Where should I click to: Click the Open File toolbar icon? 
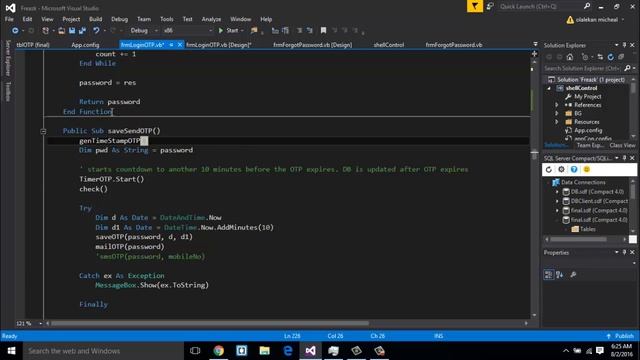(x=61, y=31)
